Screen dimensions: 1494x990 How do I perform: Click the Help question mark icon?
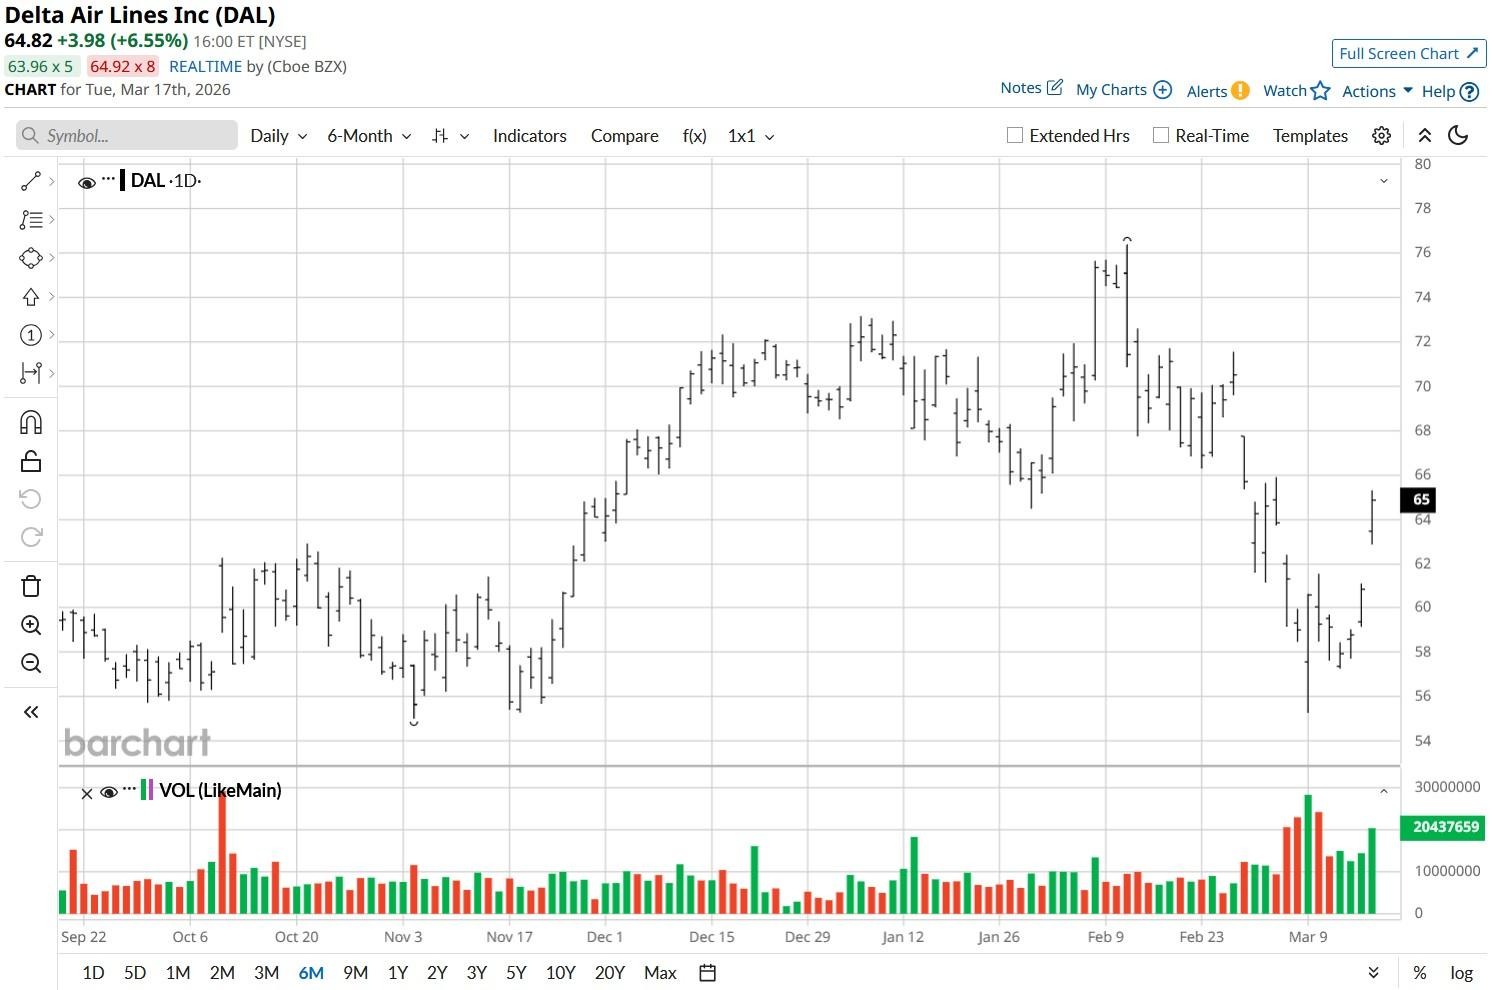[x=1469, y=92]
